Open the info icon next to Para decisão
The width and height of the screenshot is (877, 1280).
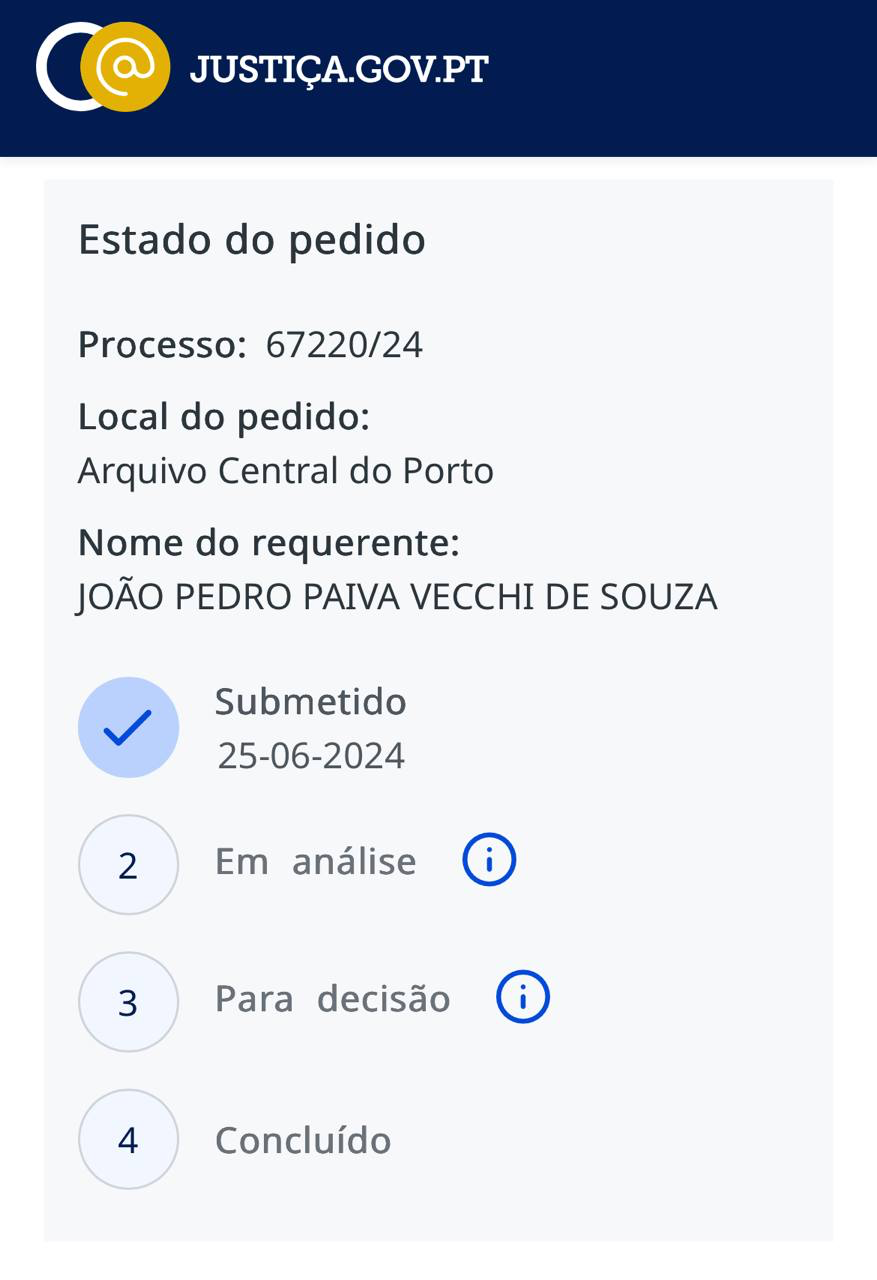pos(523,997)
